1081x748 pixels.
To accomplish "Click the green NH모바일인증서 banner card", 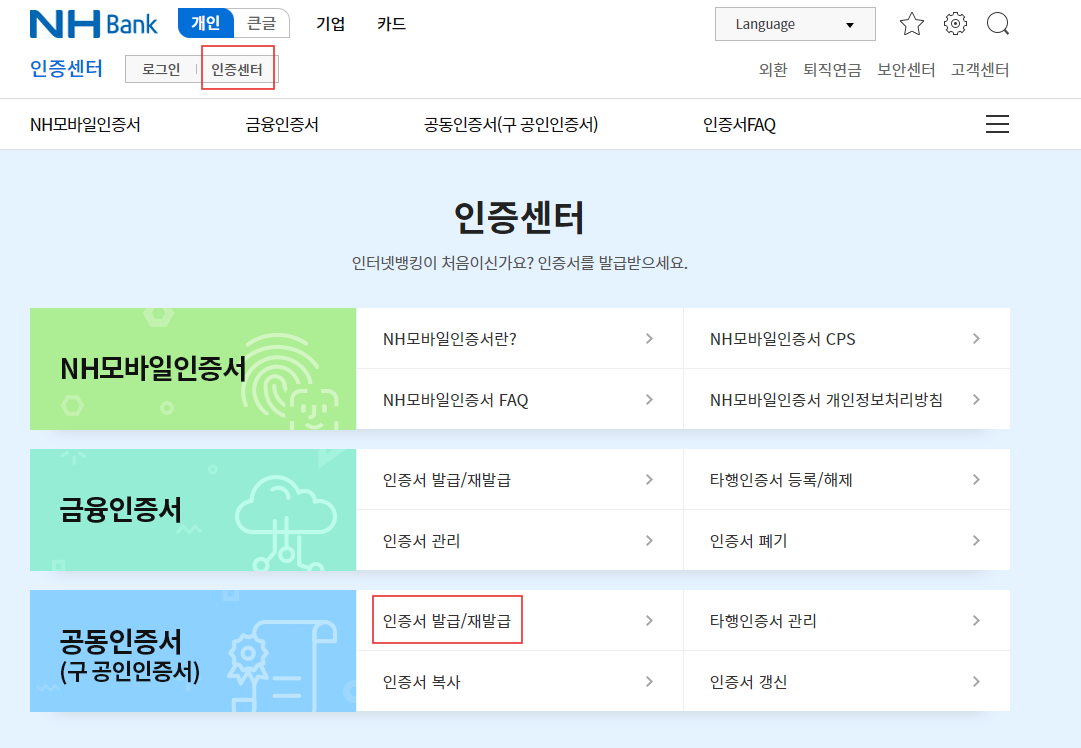I will [x=193, y=369].
